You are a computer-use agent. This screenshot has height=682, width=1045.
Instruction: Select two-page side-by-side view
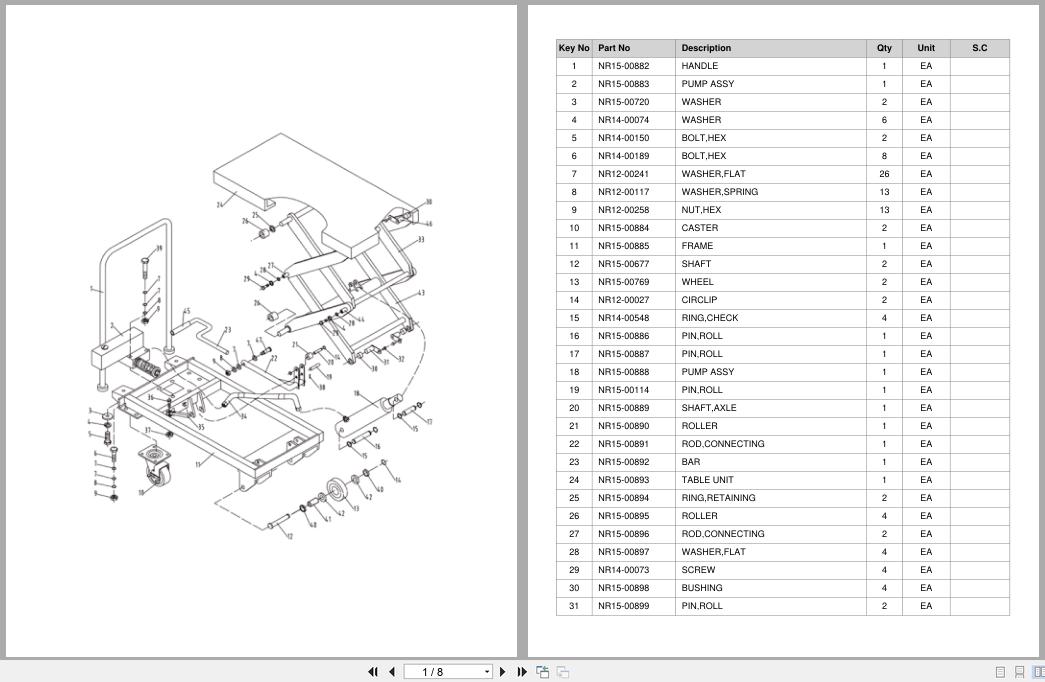tap(1038, 672)
